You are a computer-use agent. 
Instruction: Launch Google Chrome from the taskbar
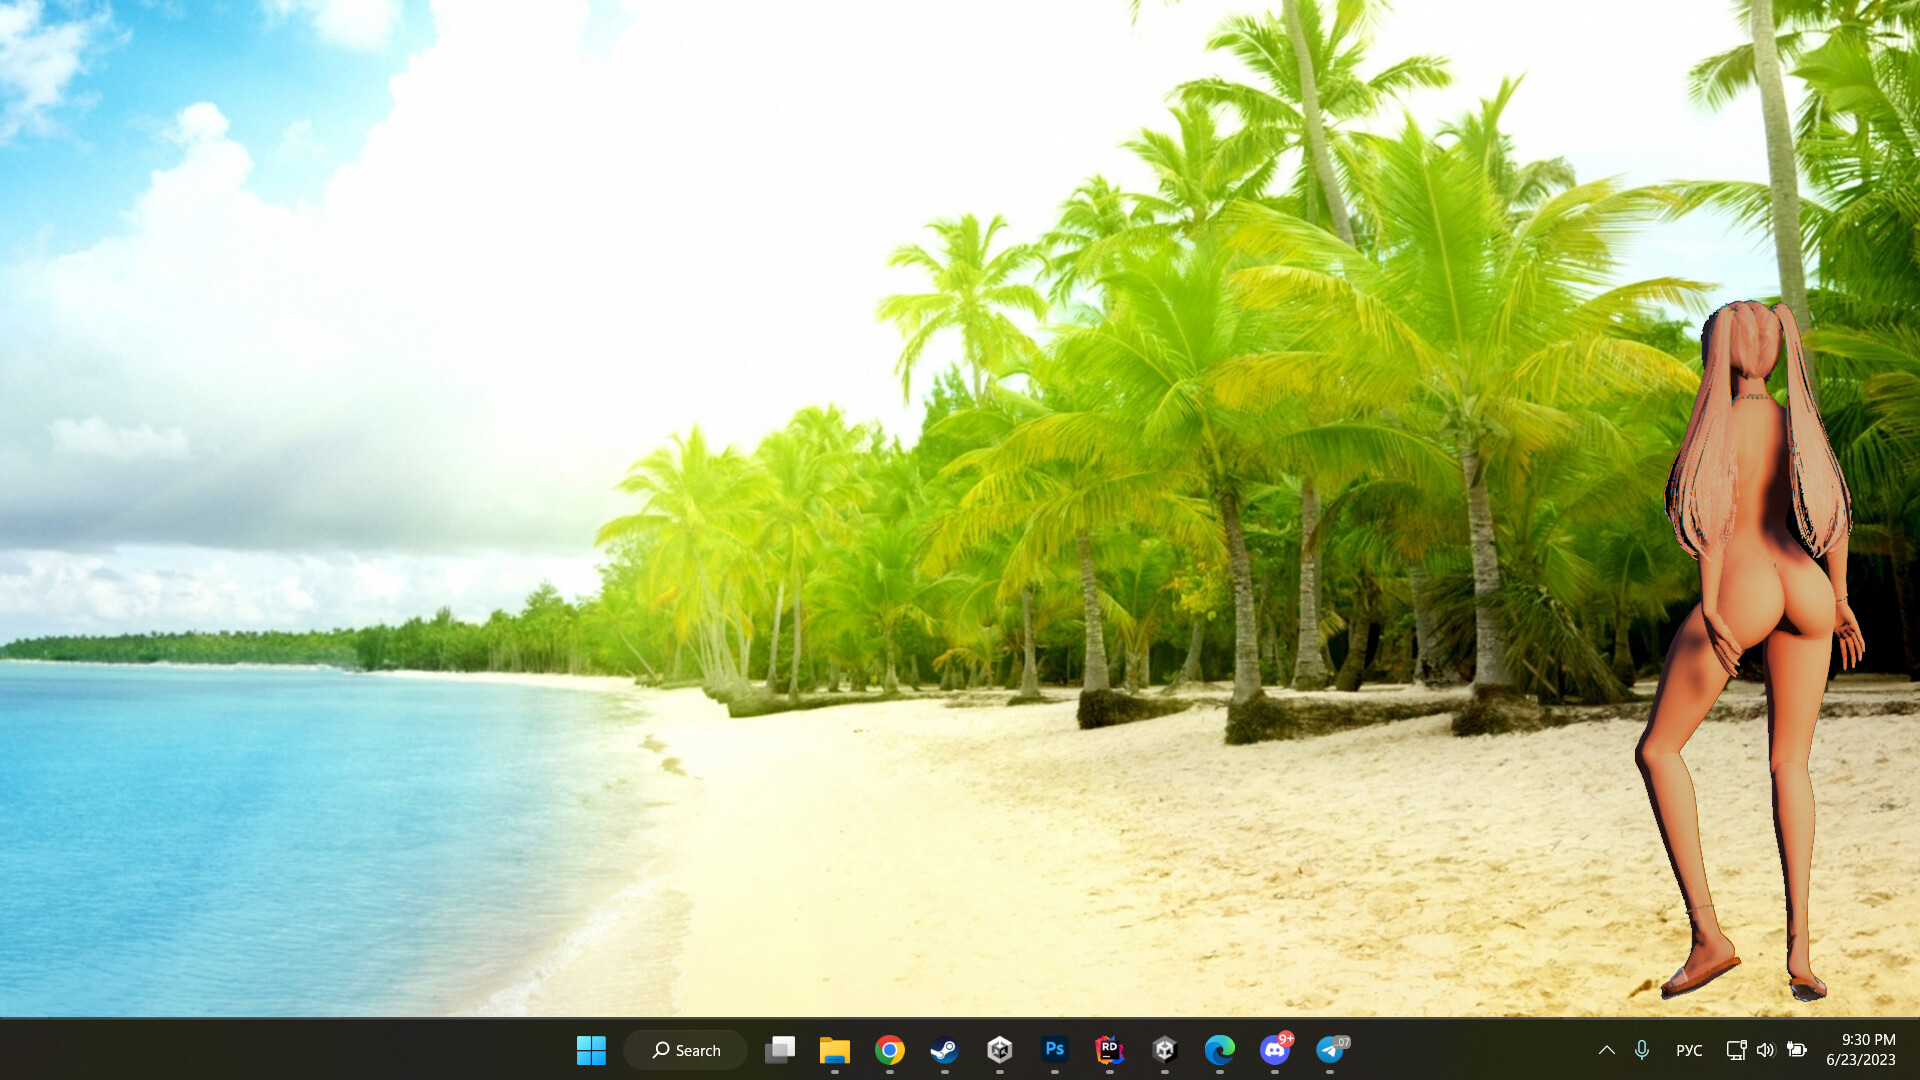pyautogui.click(x=889, y=1050)
